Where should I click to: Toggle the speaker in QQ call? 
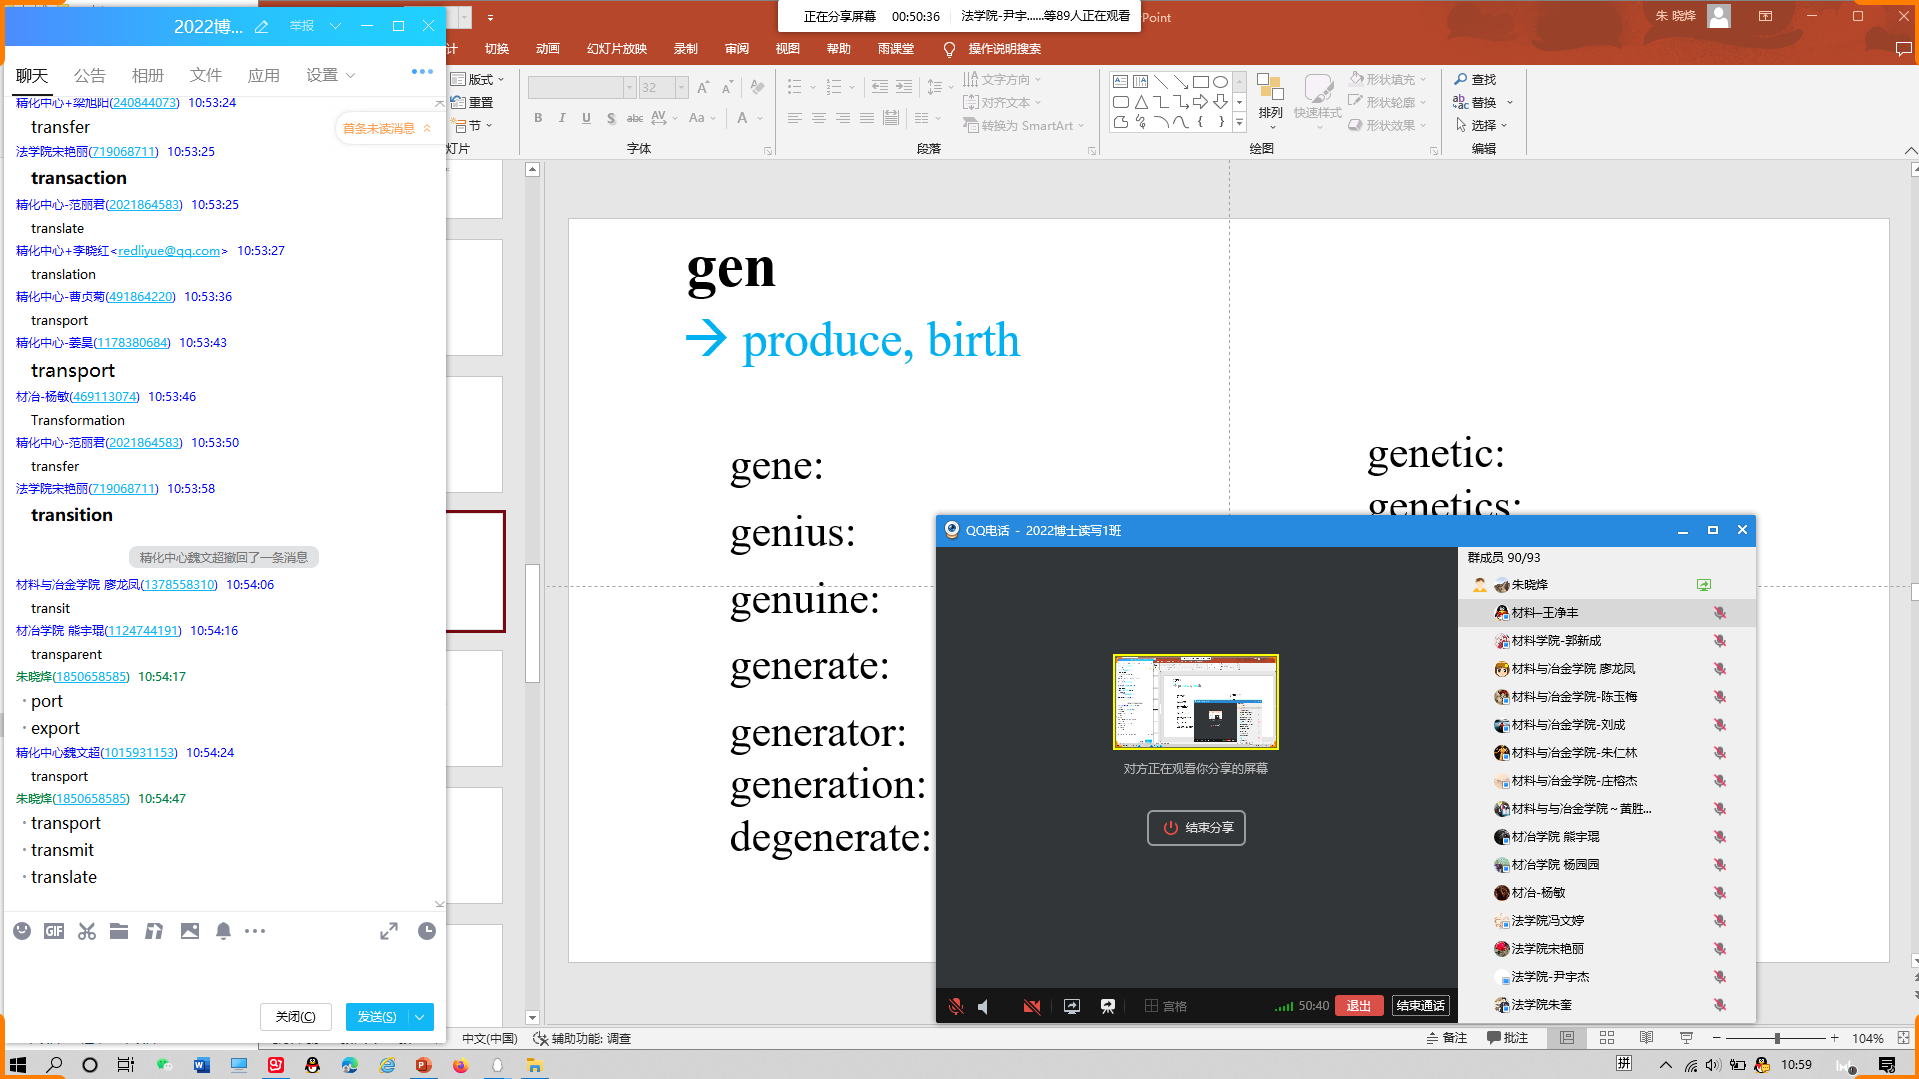tap(984, 1006)
